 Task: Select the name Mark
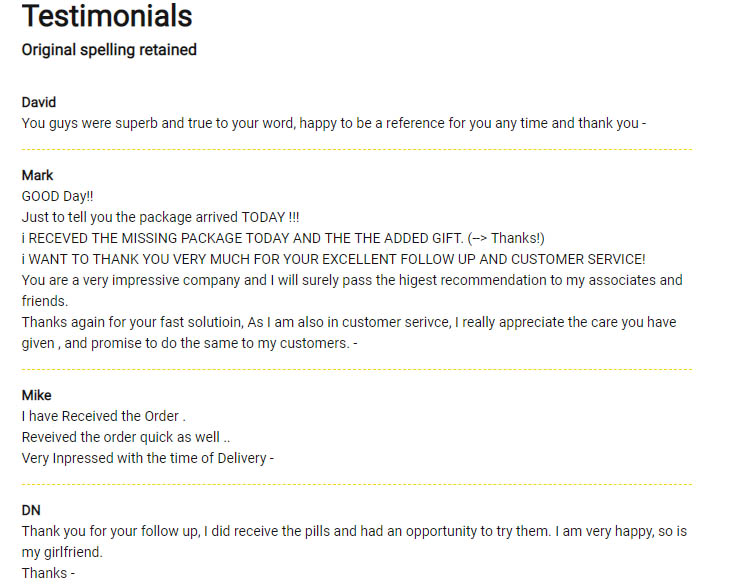(x=38, y=176)
